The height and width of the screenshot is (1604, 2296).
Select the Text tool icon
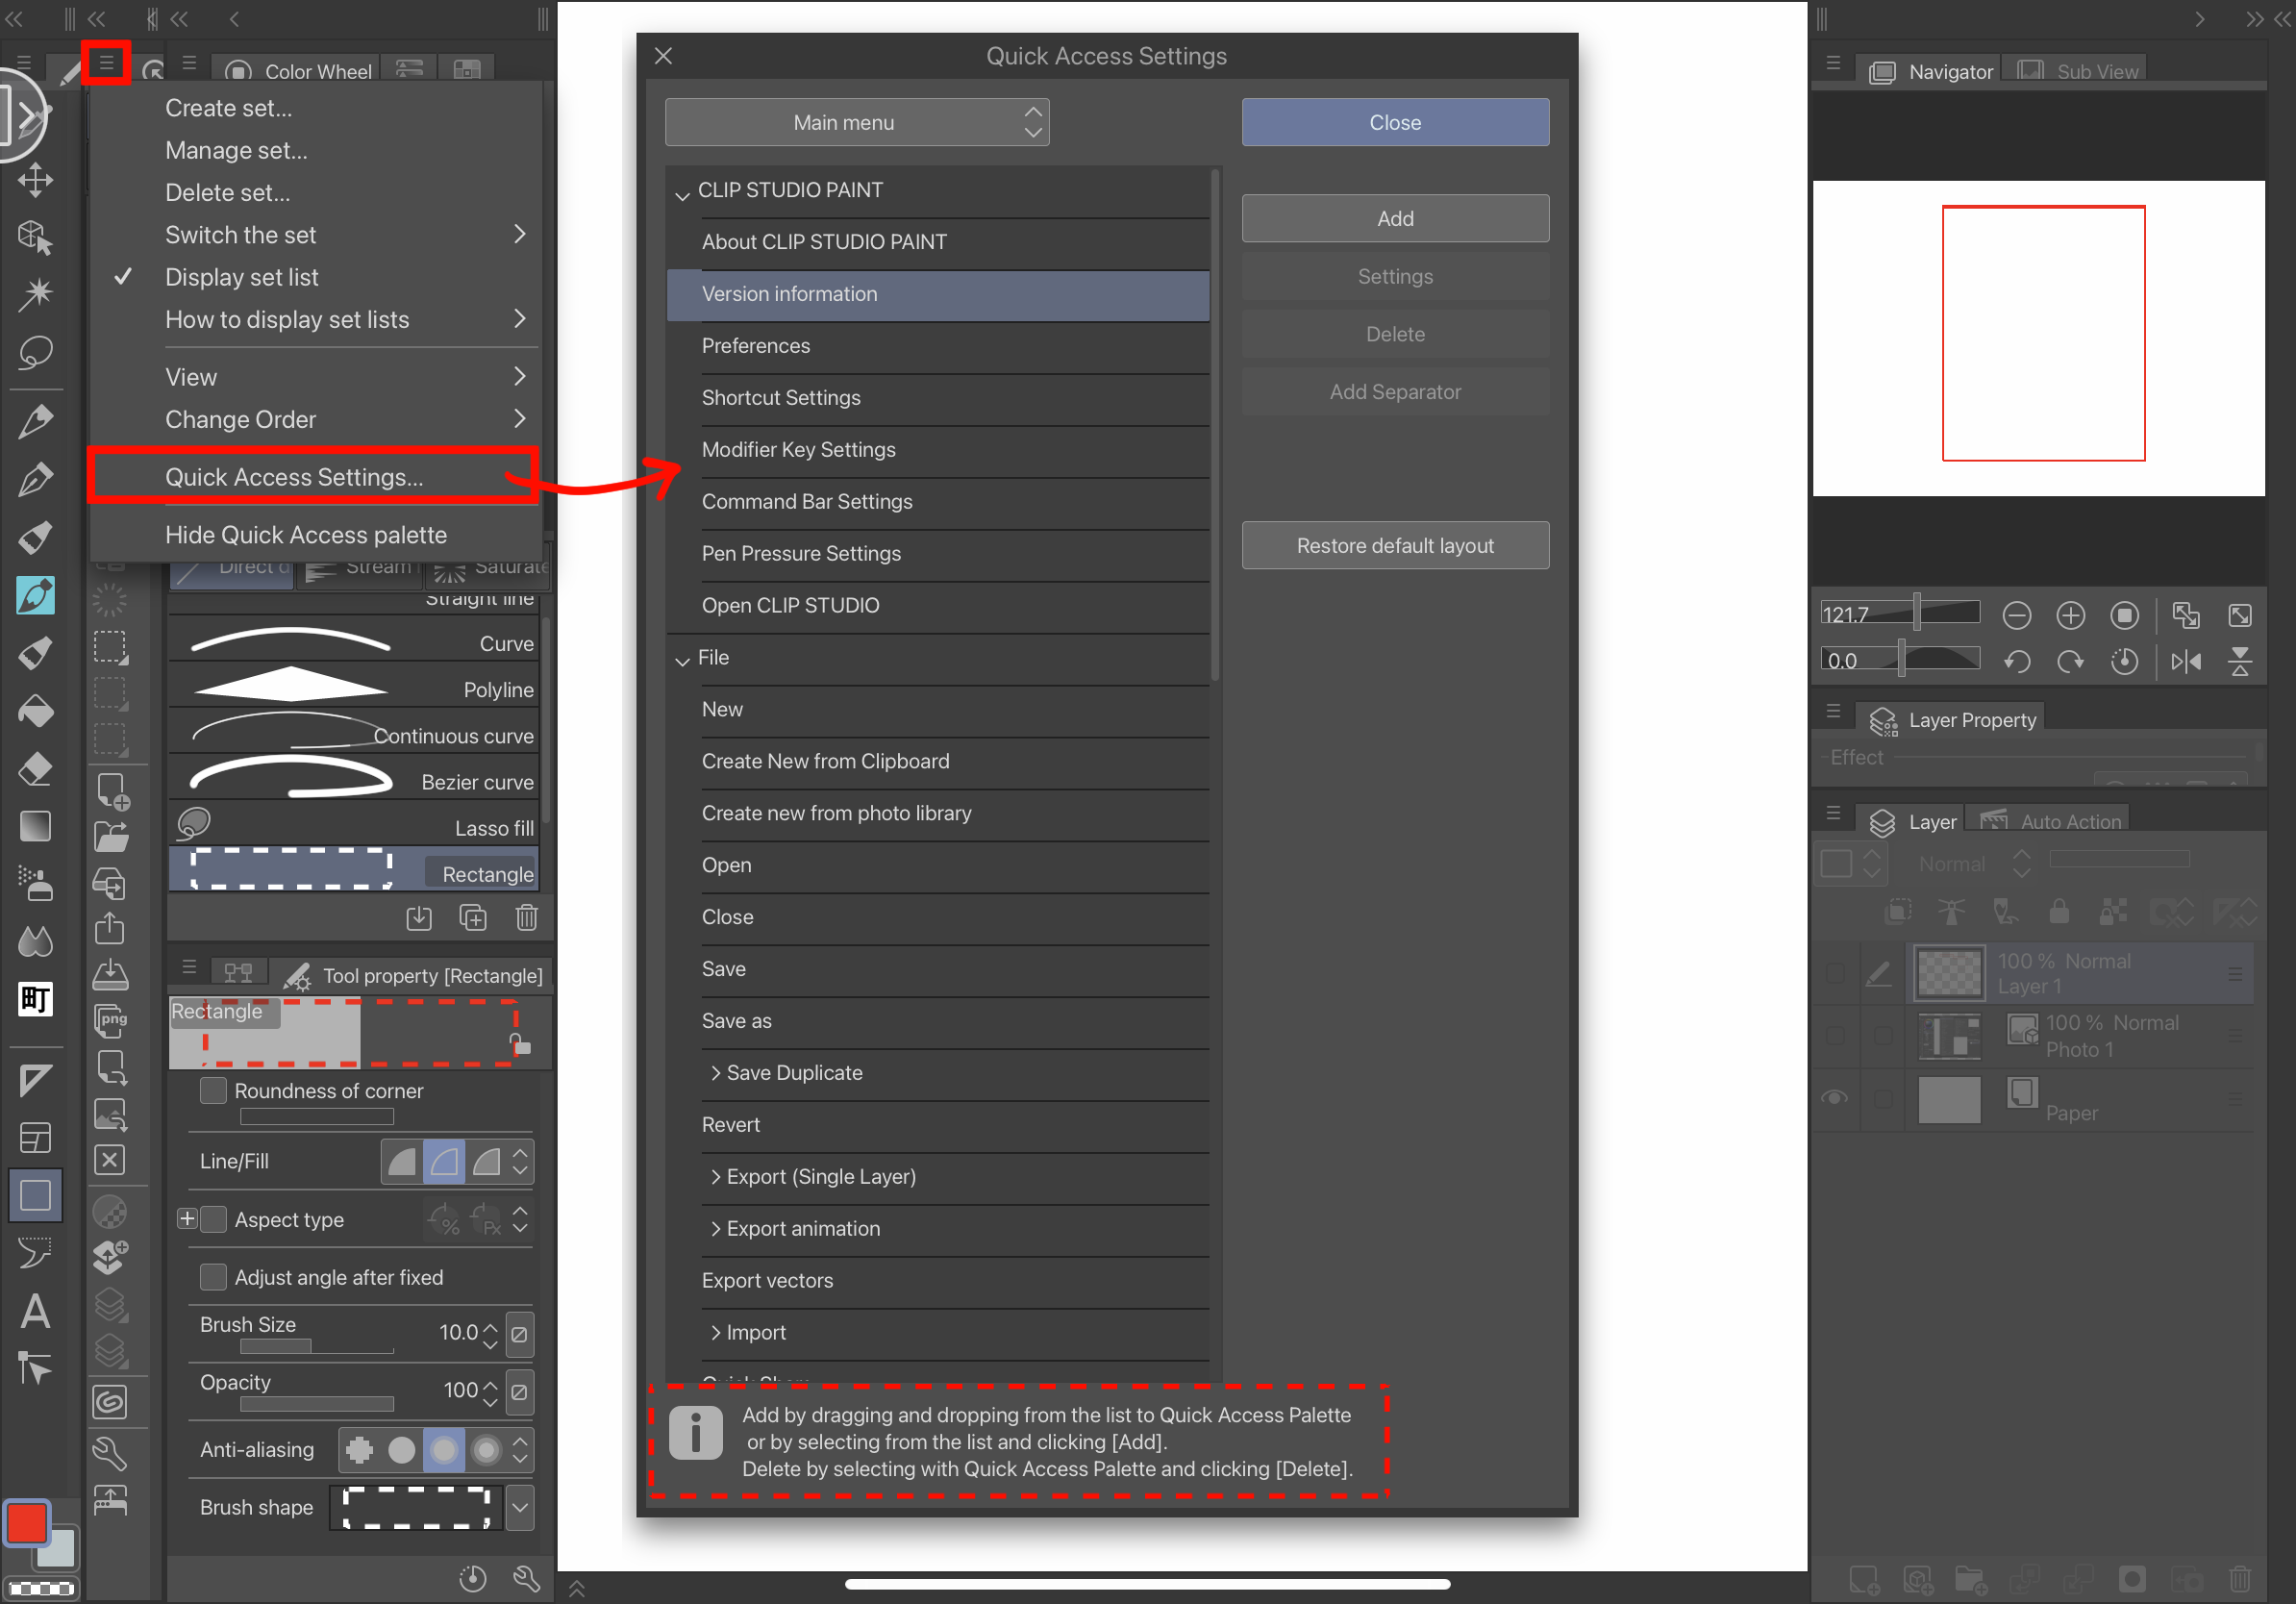35,1311
